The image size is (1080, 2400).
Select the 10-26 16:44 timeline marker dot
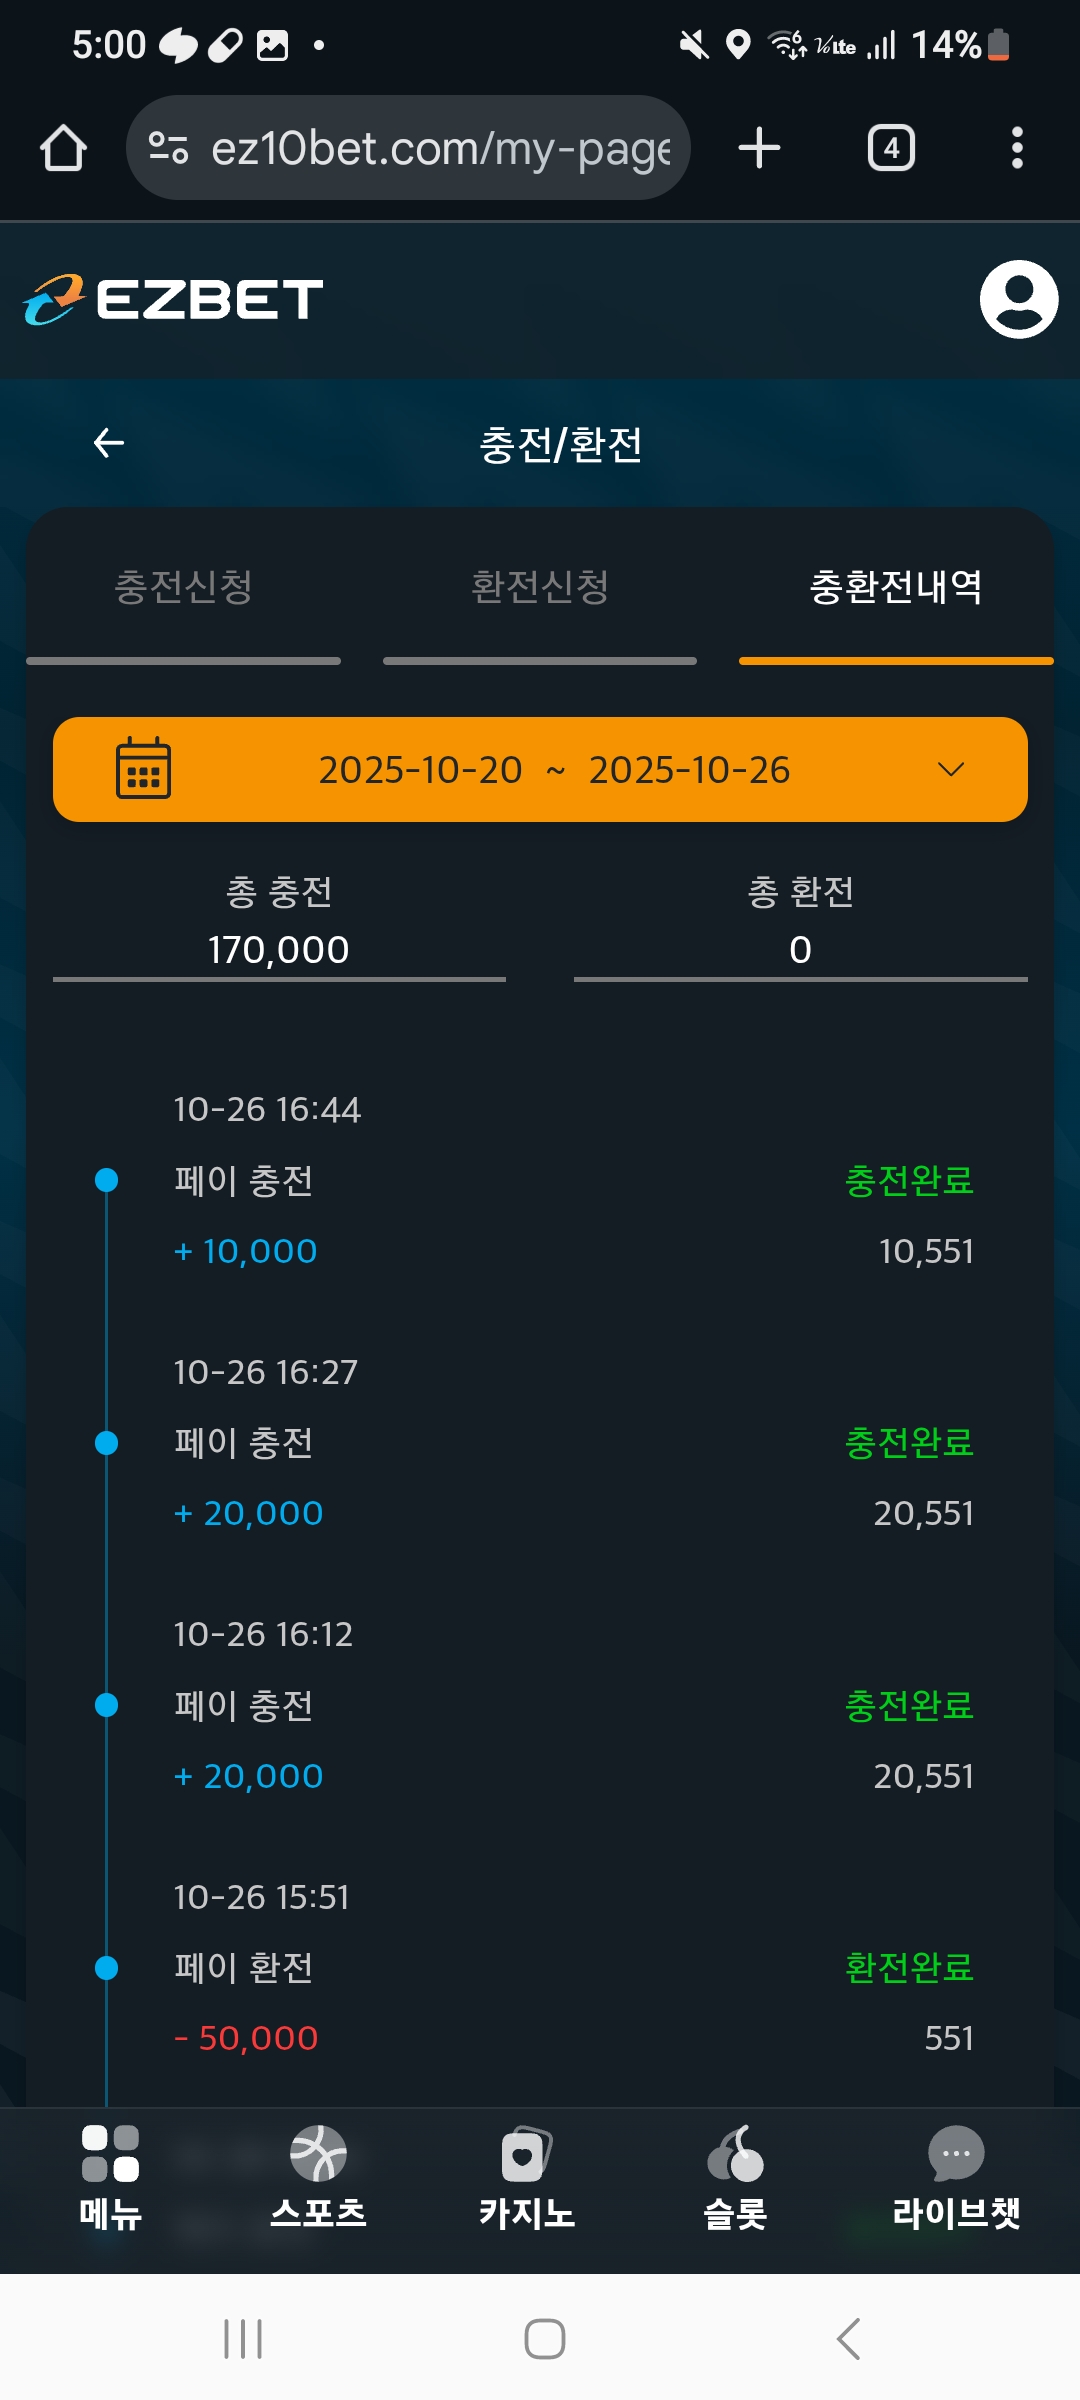pos(106,1180)
